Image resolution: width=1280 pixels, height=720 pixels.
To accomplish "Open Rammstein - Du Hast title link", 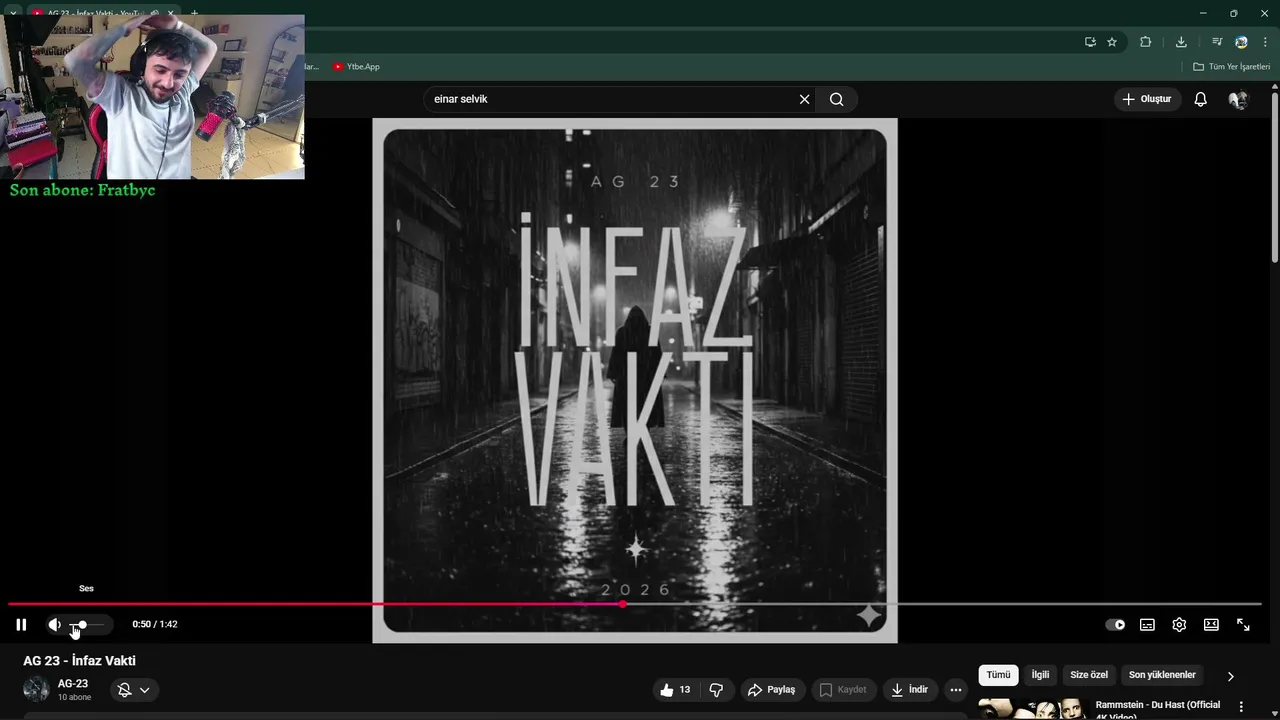I will pos(1158,710).
